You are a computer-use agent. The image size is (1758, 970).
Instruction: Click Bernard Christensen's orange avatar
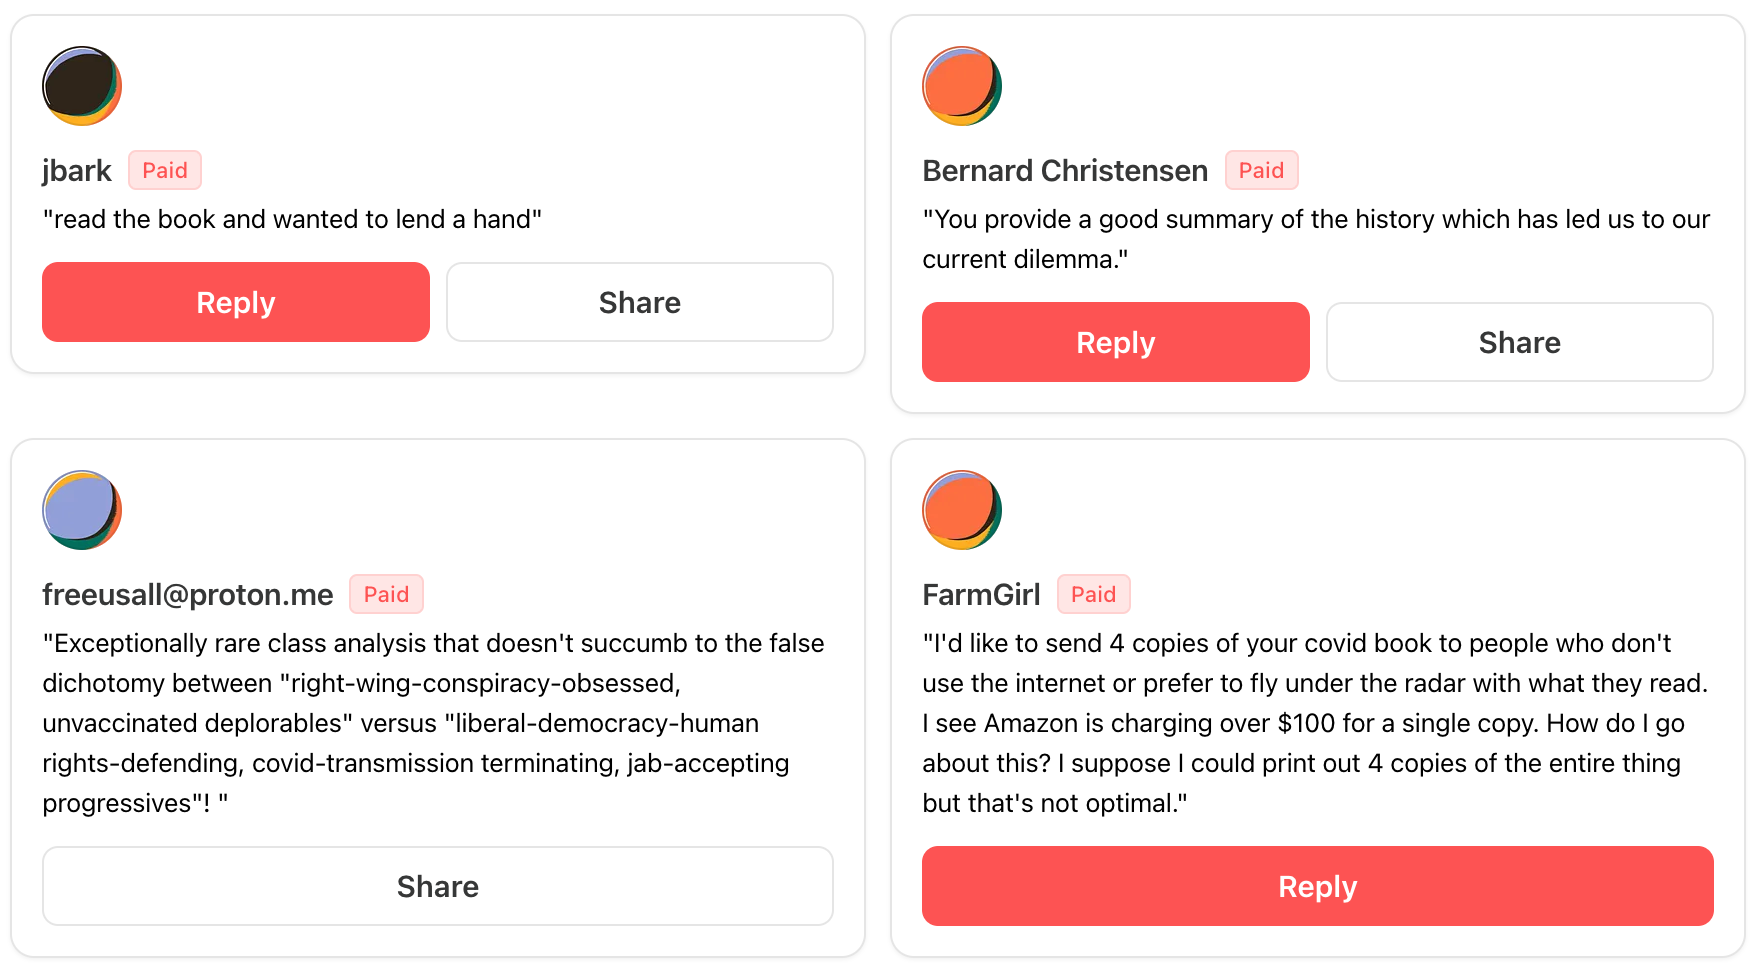[x=962, y=86]
